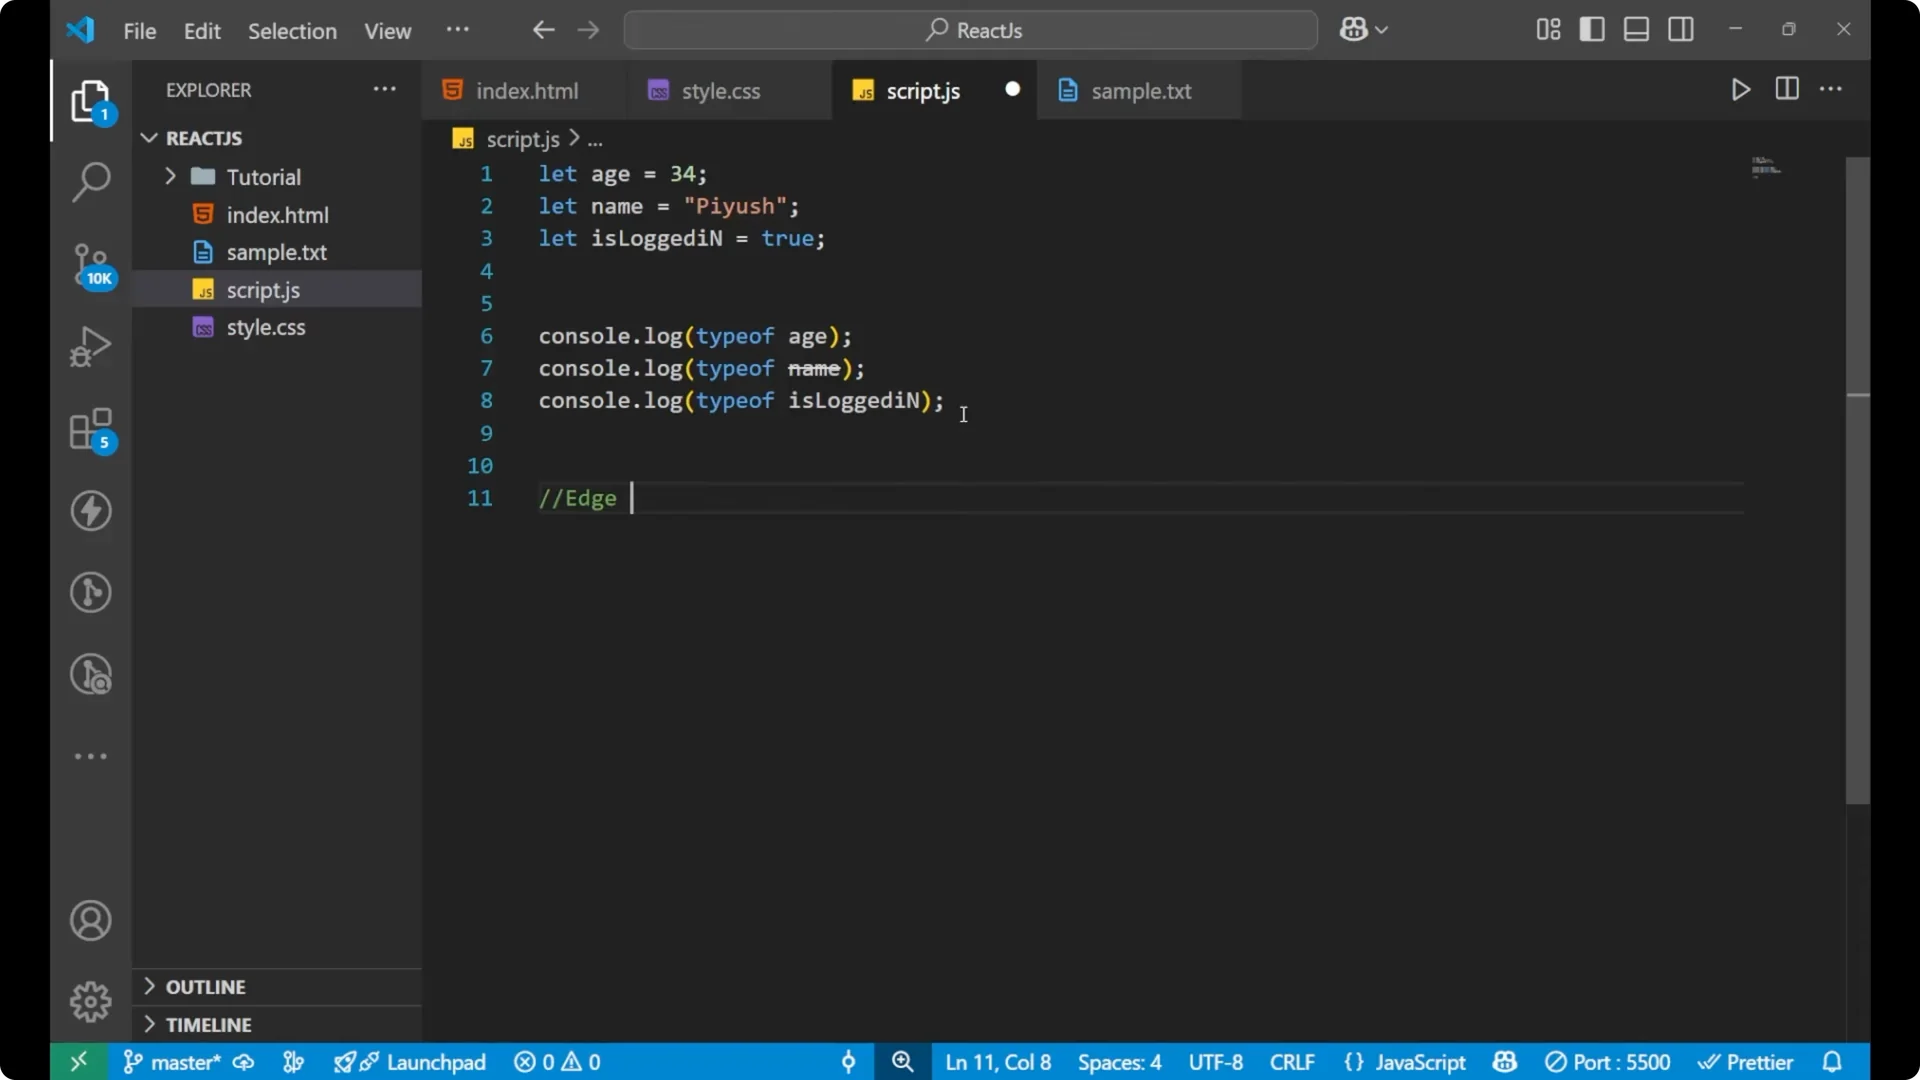Click the notifications bell in the status bar
Screen dimensions: 1920x1080
(1833, 1062)
